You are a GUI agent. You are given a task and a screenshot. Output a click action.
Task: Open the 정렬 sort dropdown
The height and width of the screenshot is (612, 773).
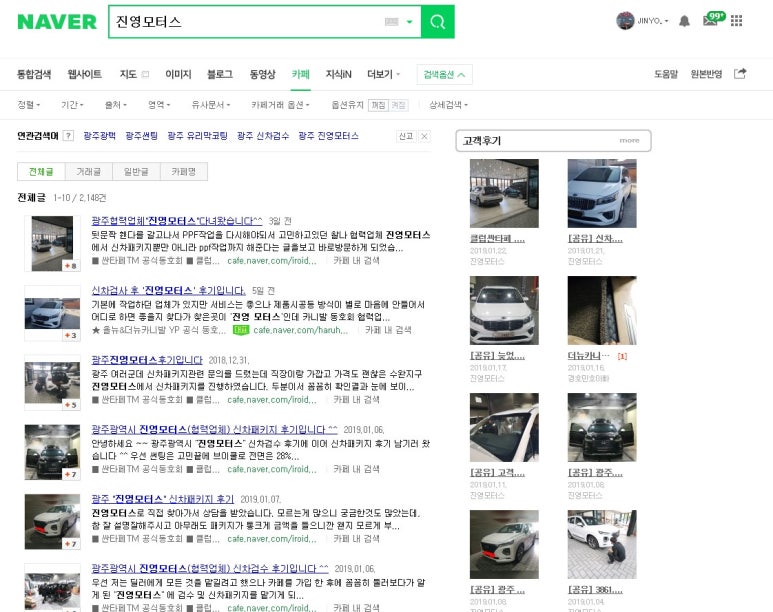[x=29, y=105]
